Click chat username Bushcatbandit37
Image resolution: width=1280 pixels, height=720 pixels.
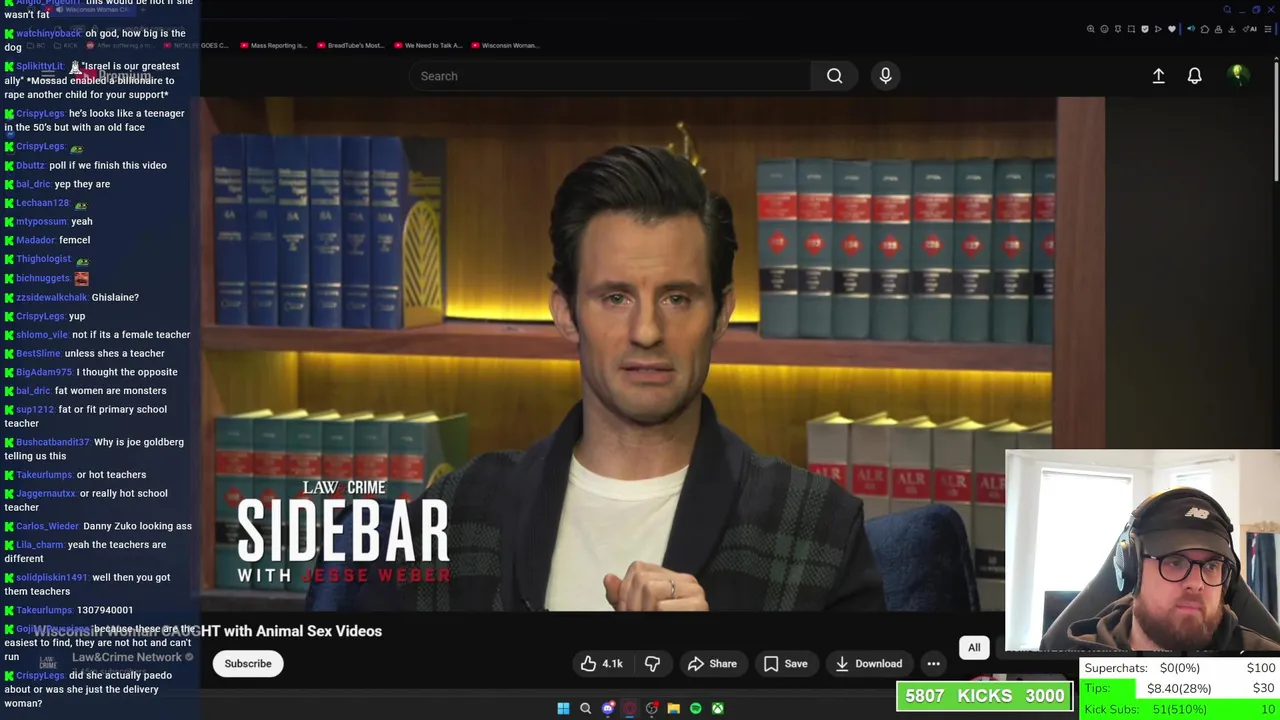pos(53,442)
